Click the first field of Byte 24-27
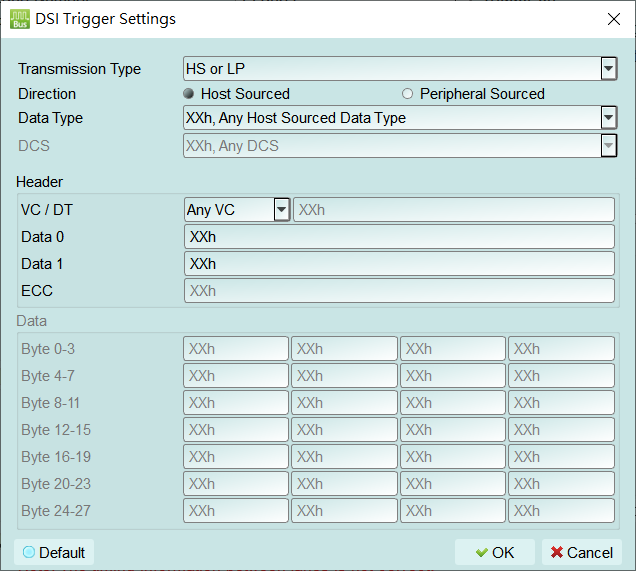636x571 pixels. click(x=236, y=511)
